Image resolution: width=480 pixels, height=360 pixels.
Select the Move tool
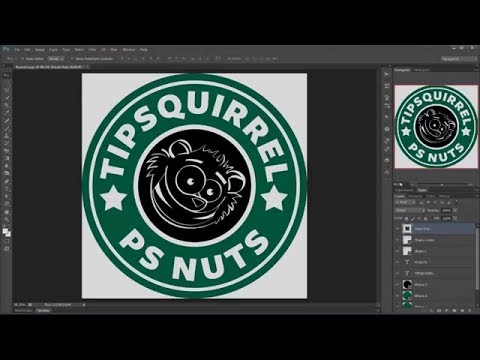pyautogui.click(x=6, y=75)
